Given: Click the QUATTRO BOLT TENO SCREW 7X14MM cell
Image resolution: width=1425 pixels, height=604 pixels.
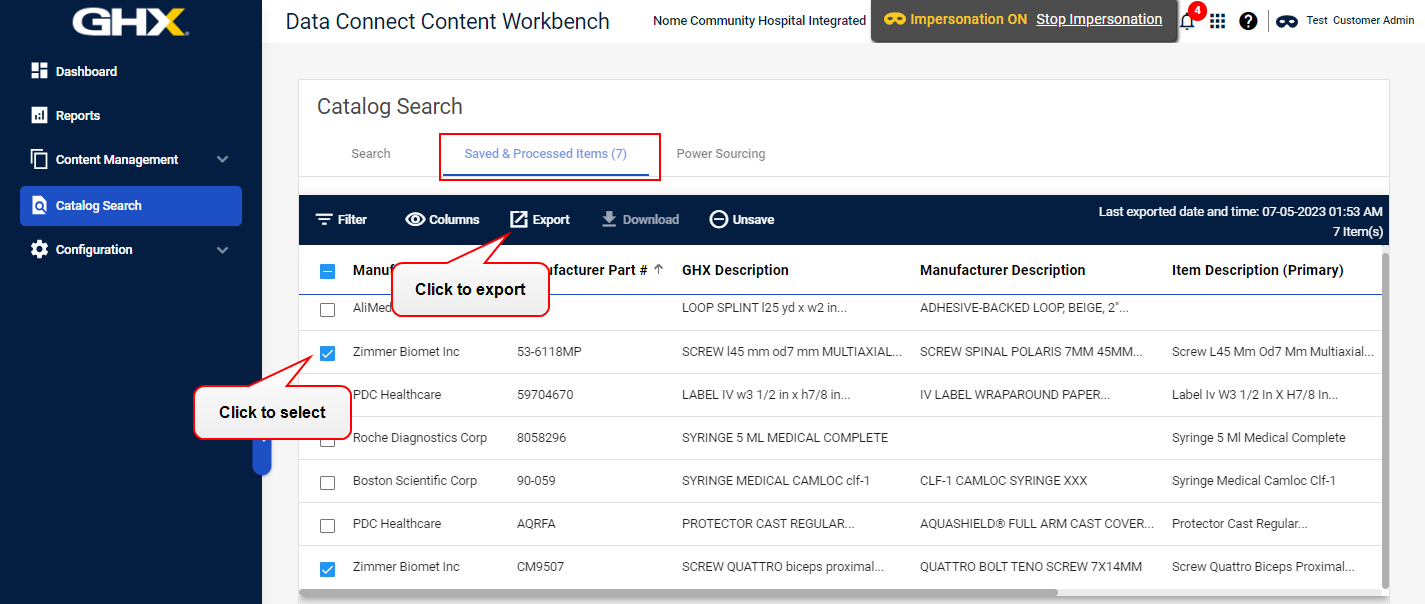Looking at the screenshot, I should click(1031, 567).
